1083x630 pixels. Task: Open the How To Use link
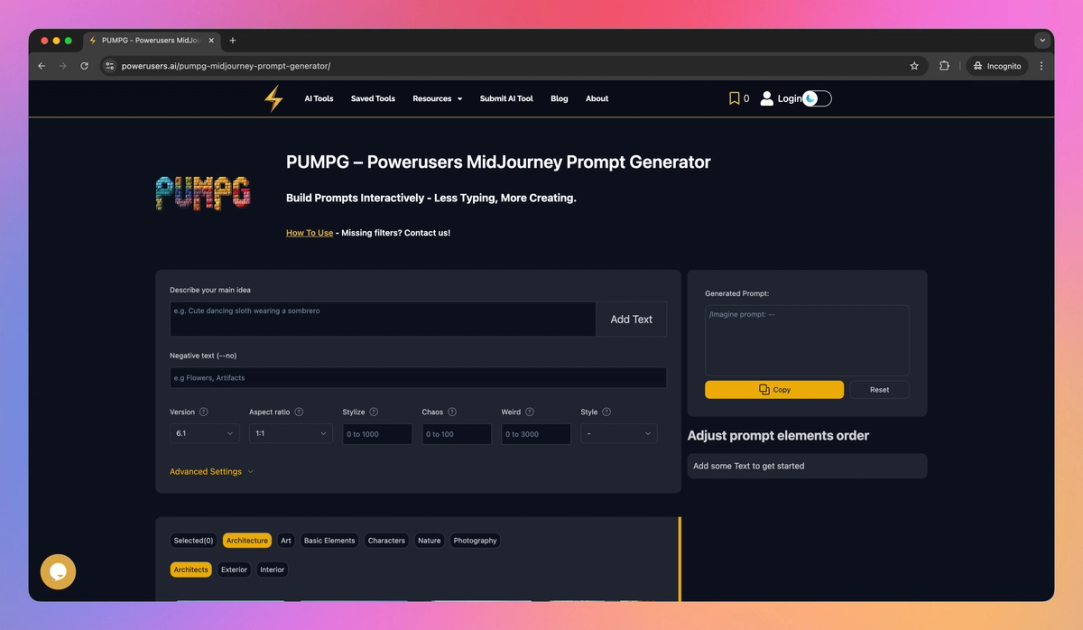pos(309,232)
